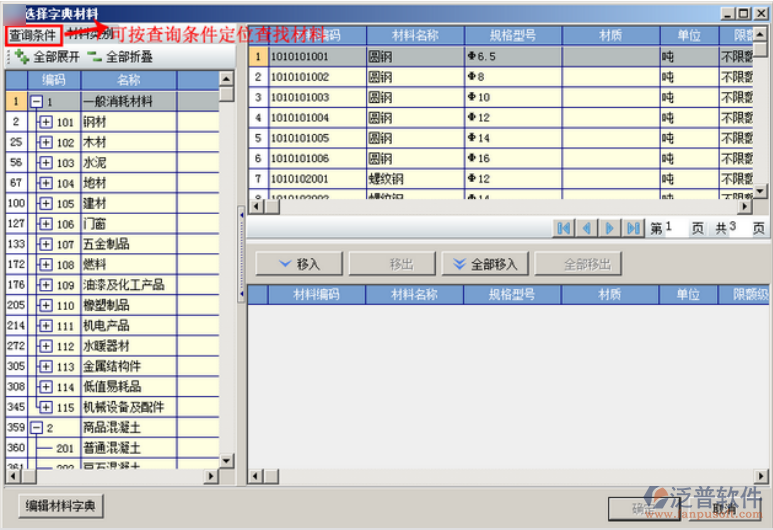This screenshot has height=530, width=773.
Task: Click Collapse All (全部折叠) icon
Action: [x=94, y=57]
